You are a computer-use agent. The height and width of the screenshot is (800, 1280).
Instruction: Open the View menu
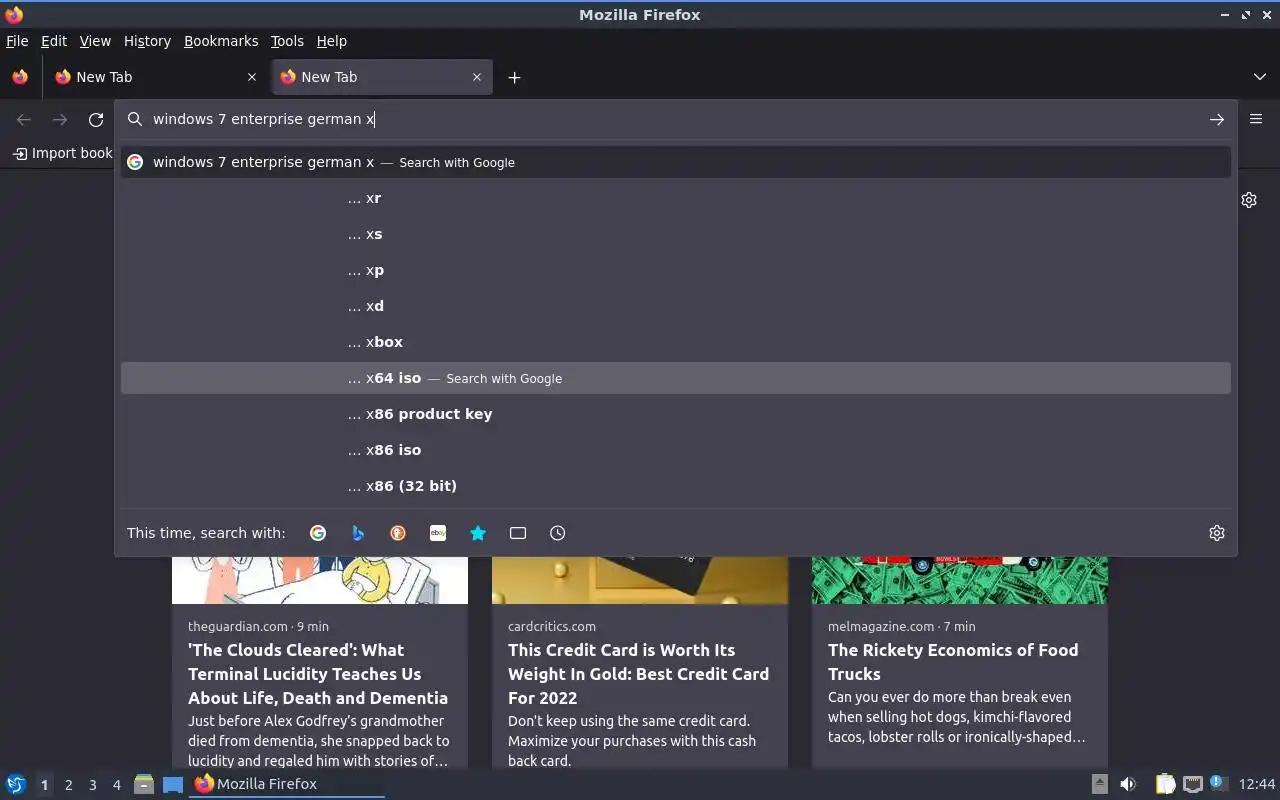[x=95, y=41]
